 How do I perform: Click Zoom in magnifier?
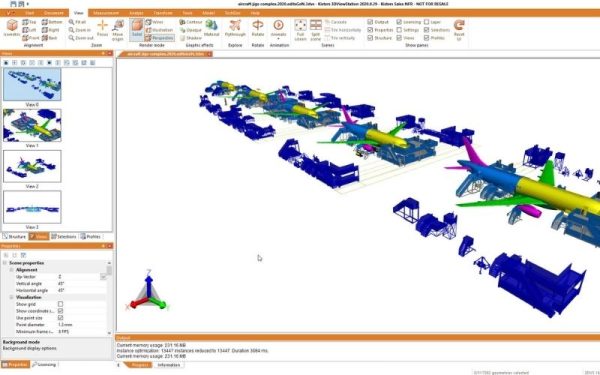(80, 30)
